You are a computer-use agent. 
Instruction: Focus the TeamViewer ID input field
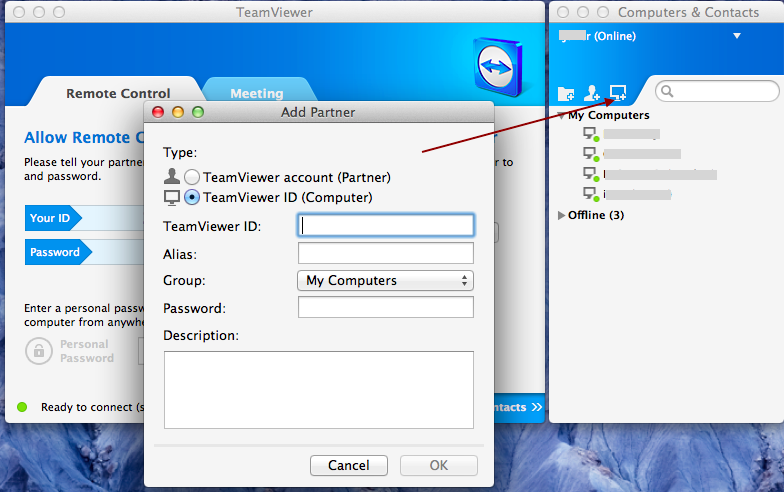point(386,225)
